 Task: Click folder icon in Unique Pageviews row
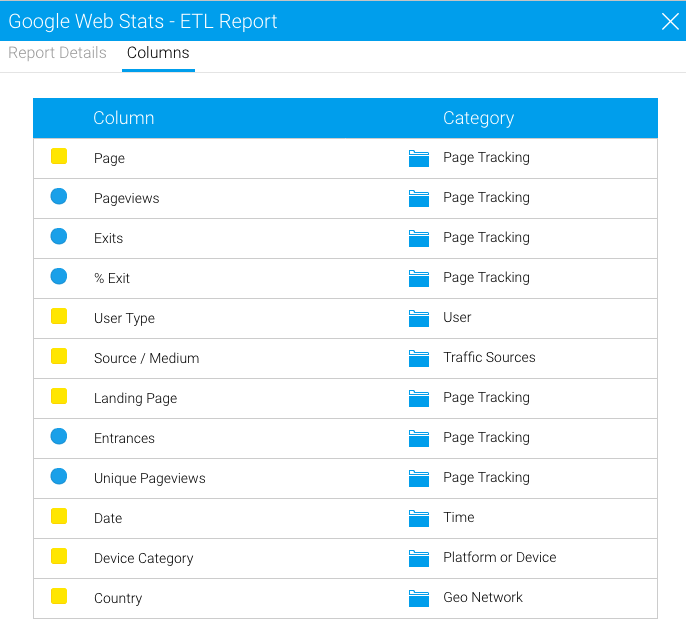coord(419,478)
